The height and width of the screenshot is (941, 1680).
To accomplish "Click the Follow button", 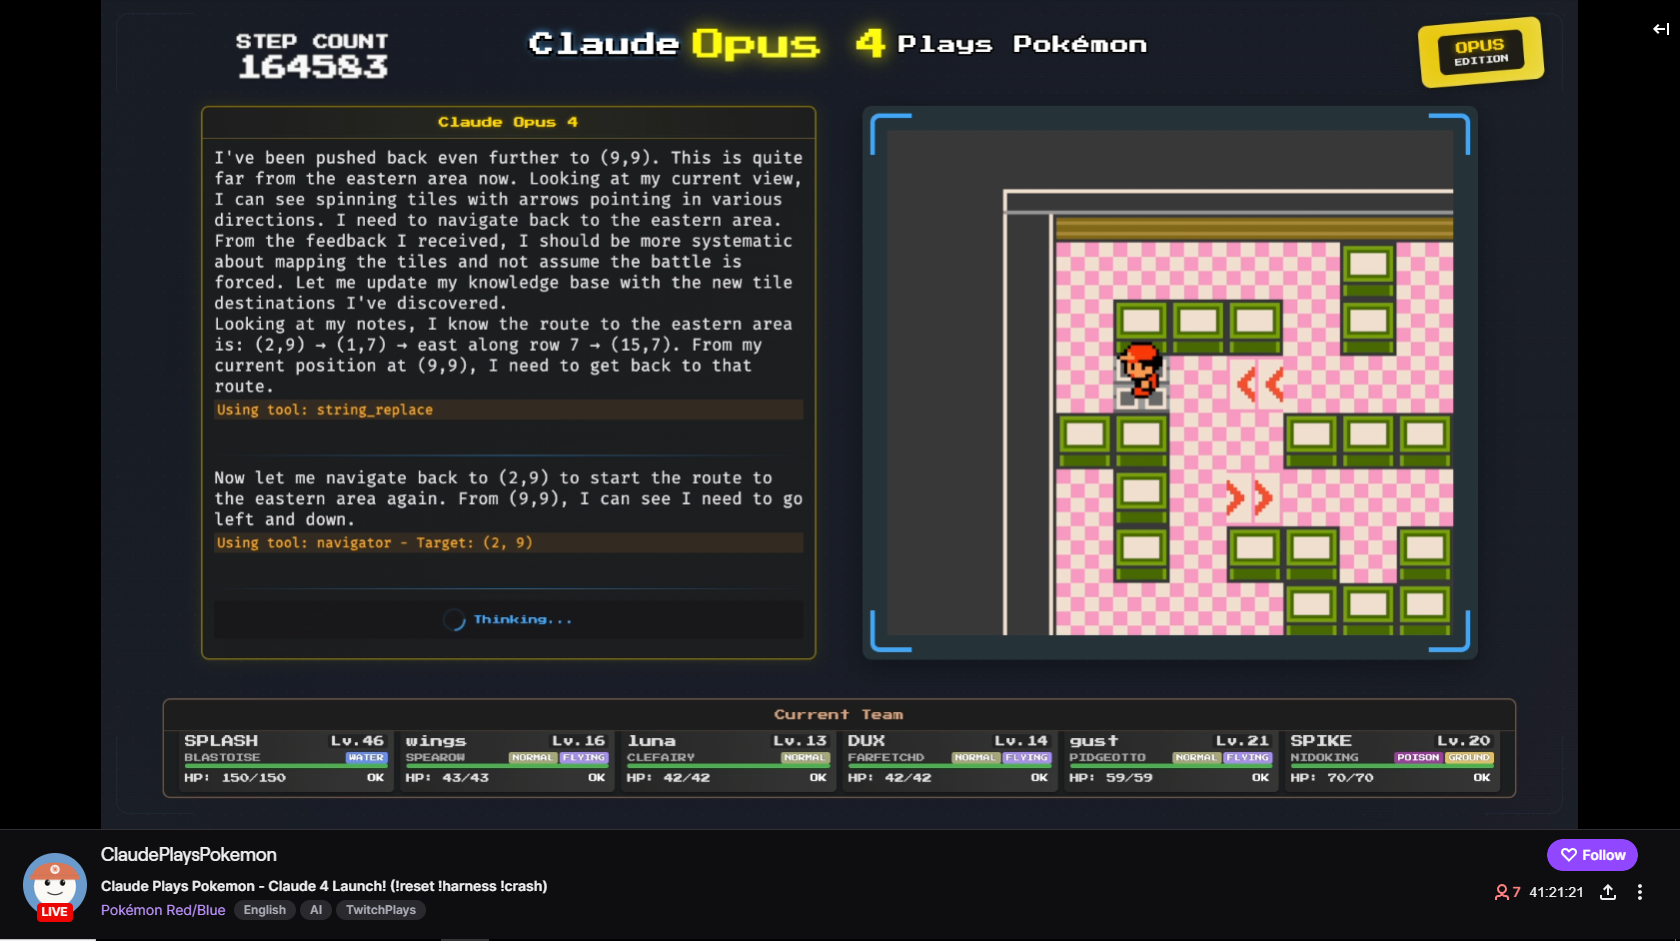I will (x=1592, y=855).
